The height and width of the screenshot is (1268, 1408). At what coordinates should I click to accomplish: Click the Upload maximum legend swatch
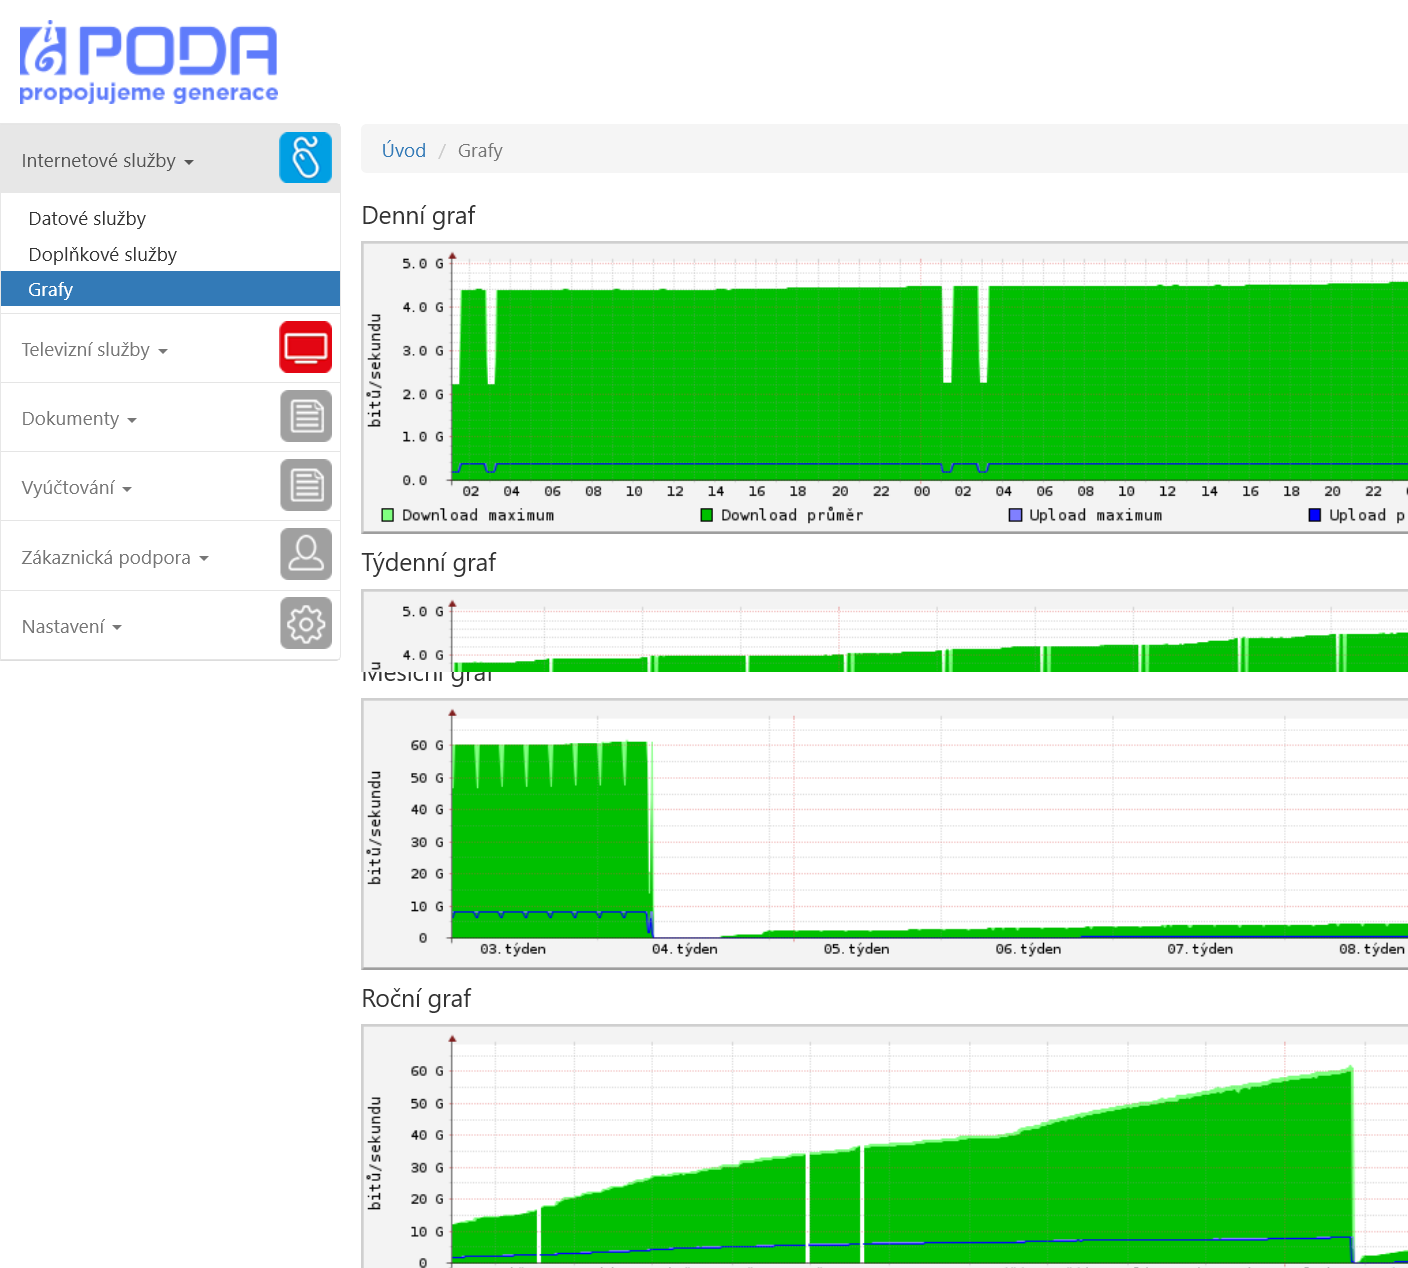tap(1015, 515)
